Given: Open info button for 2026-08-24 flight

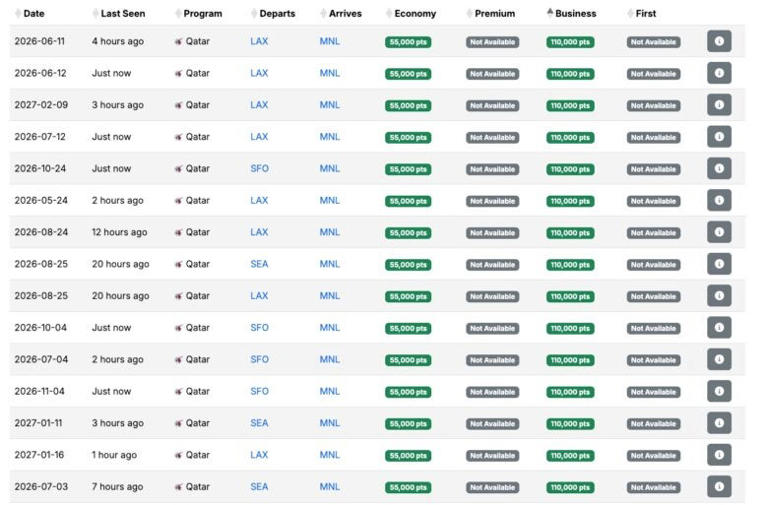Looking at the screenshot, I should [719, 232].
